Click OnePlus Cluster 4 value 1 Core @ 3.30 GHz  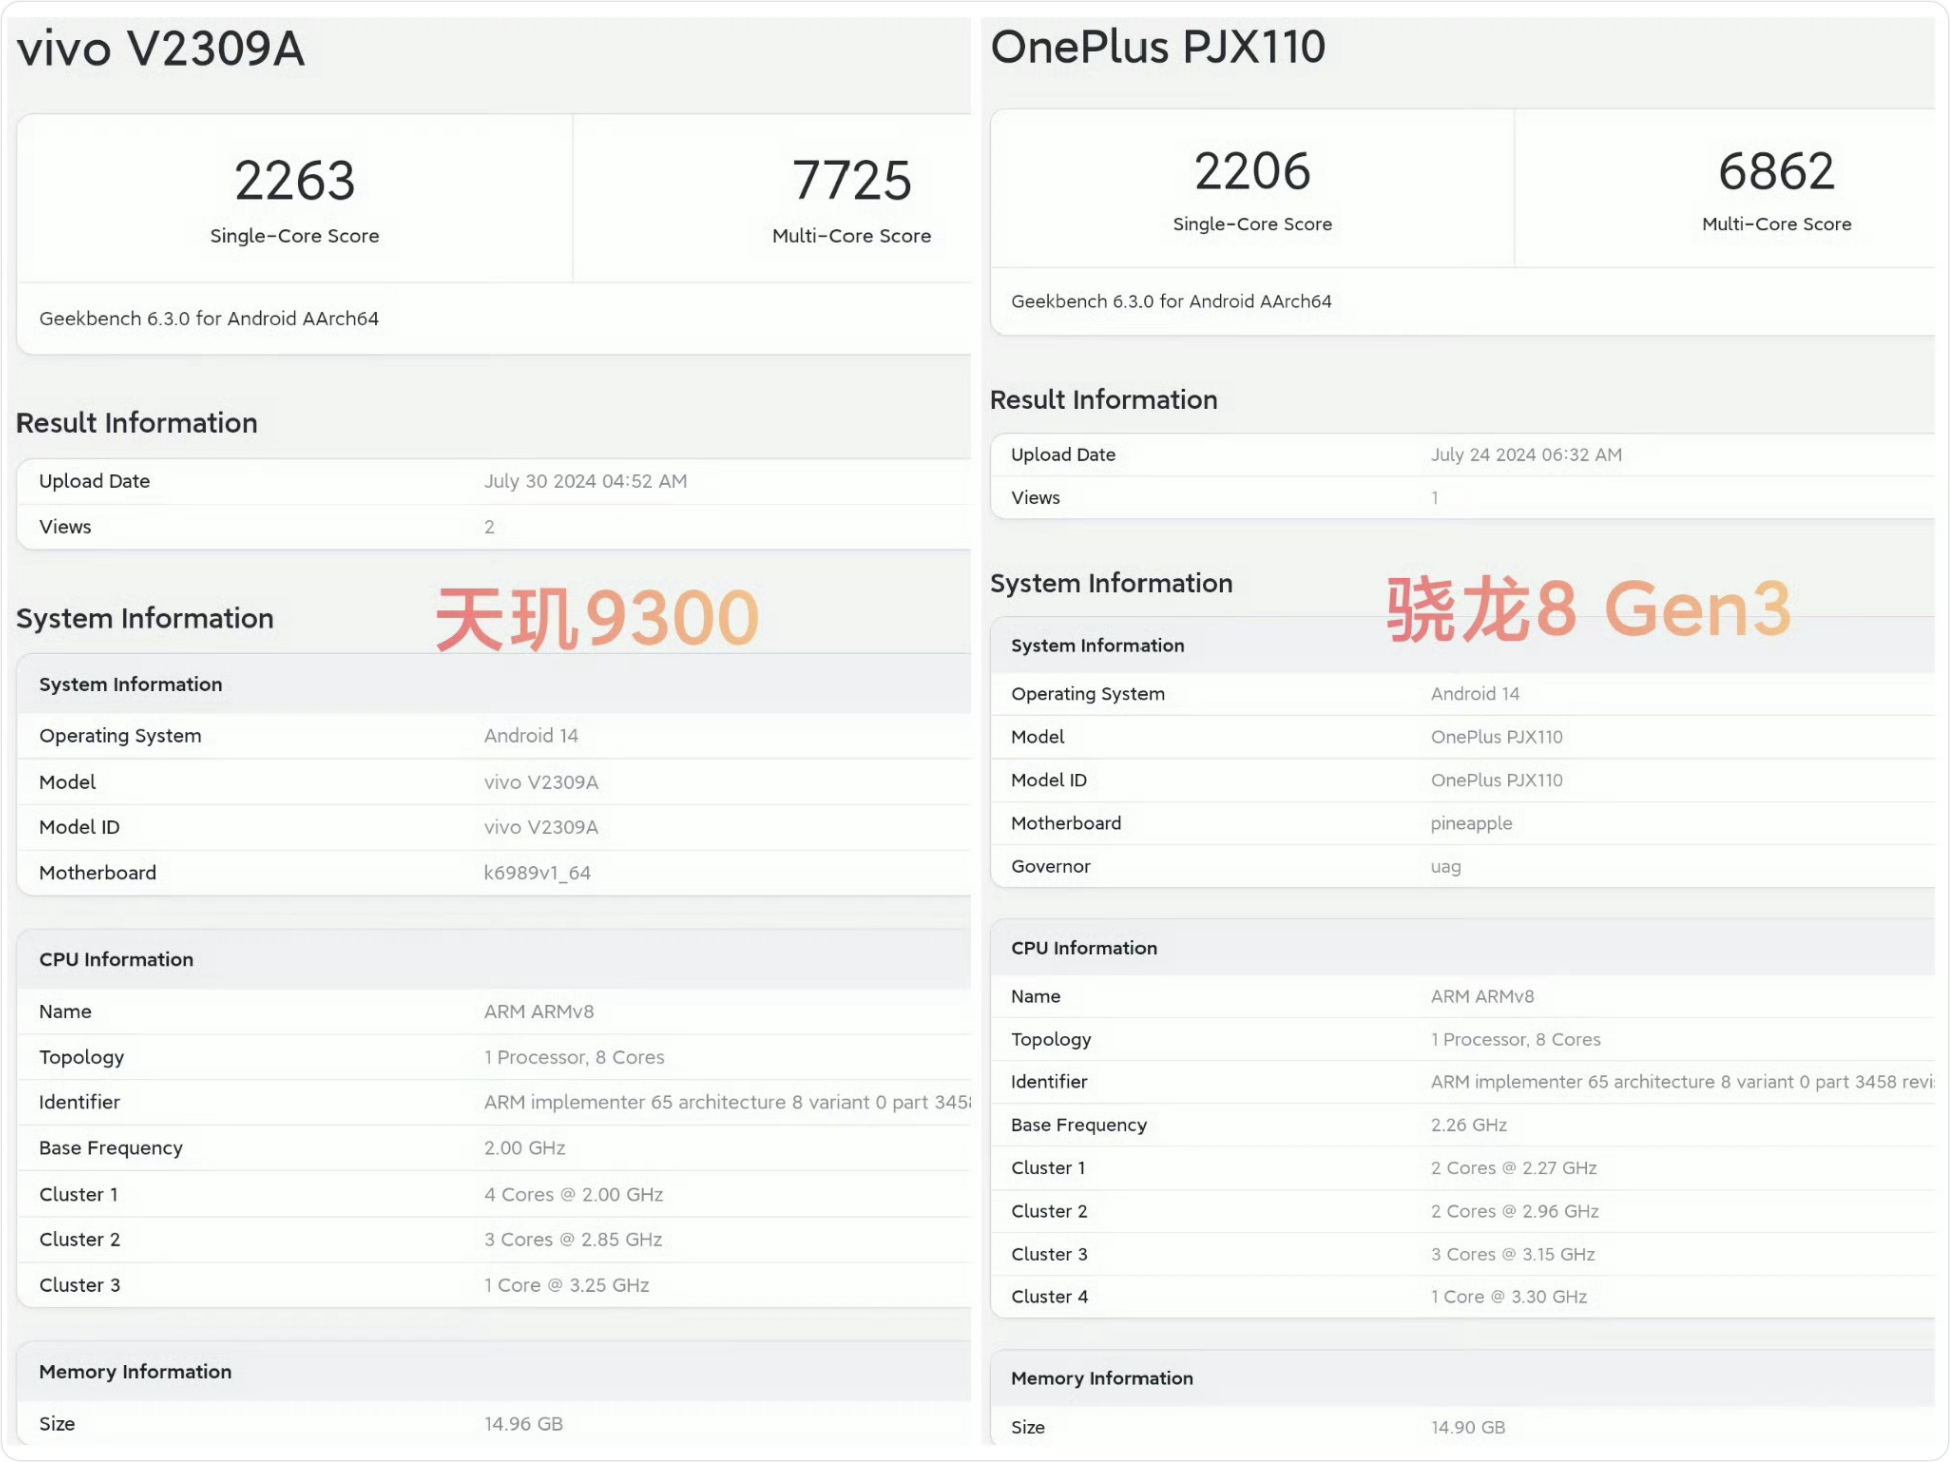(1508, 1297)
